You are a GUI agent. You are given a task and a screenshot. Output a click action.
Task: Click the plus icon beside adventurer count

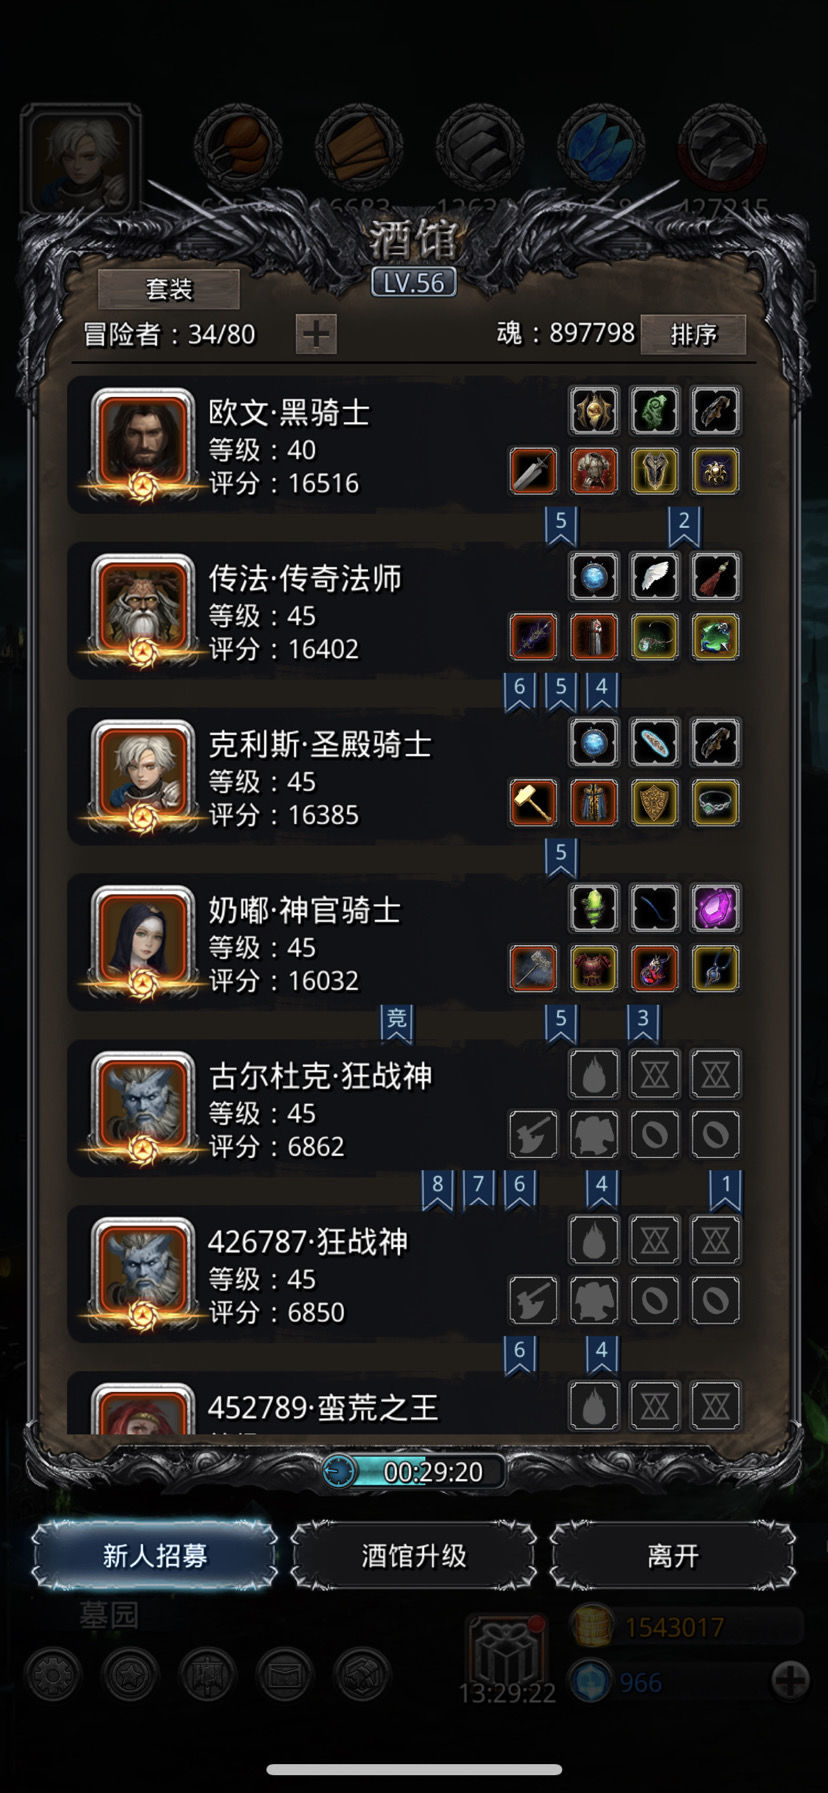tap(316, 334)
